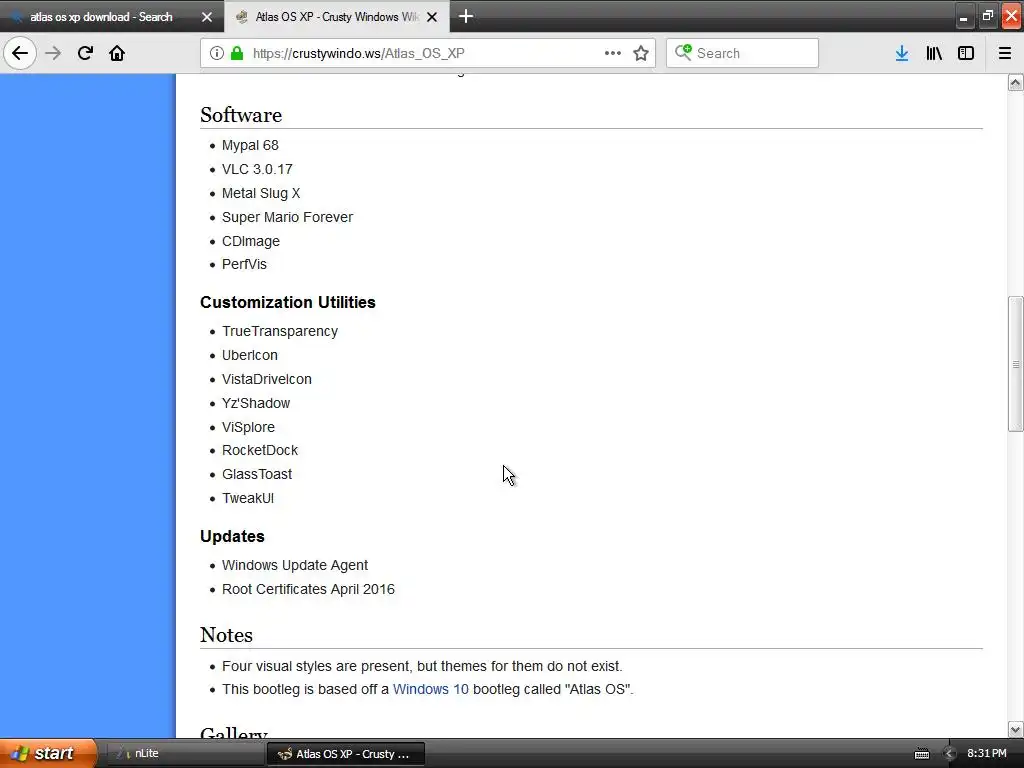Image resolution: width=1024 pixels, height=768 pixels.
Task: Click the VistaDriveIcon entry
Action: [x=267, y=379]
